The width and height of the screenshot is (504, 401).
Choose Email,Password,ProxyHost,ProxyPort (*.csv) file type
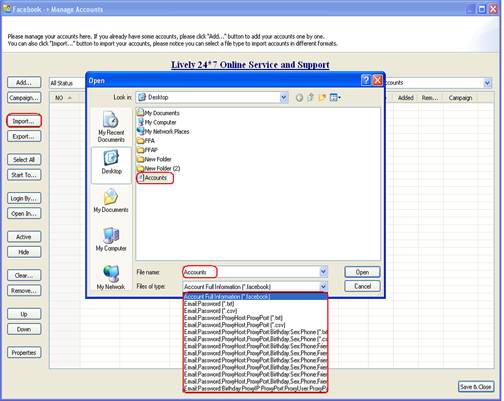(255, 325)
